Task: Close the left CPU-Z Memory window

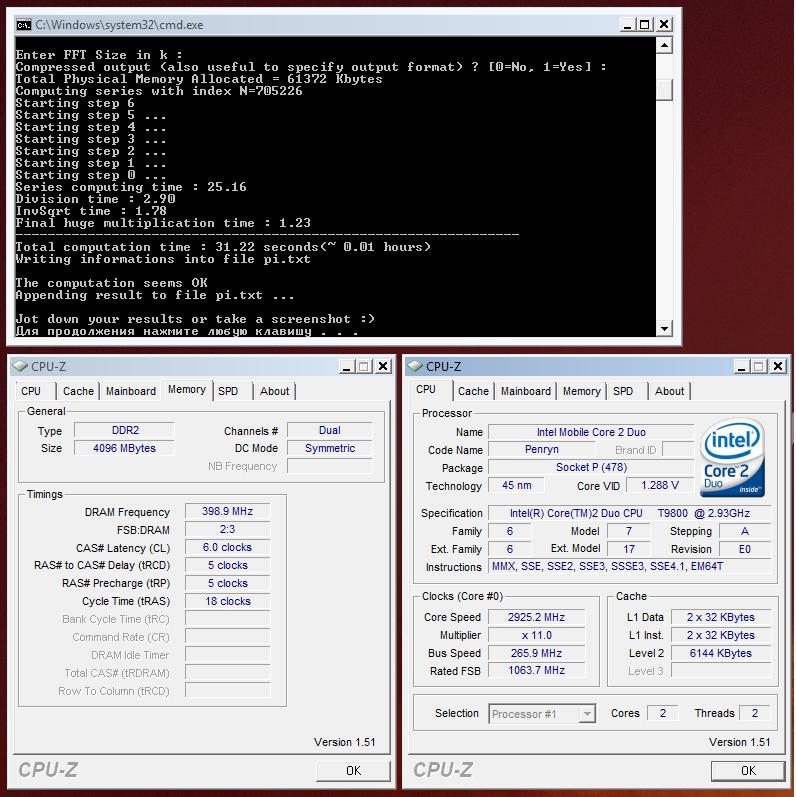Action: 383,366
